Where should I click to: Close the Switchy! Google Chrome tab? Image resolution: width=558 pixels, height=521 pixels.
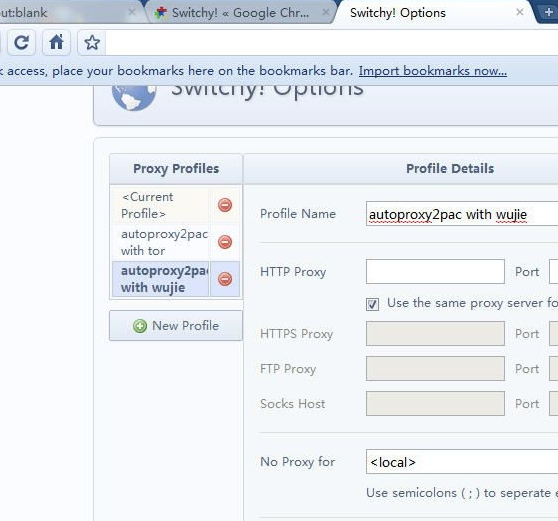(326, 12)
